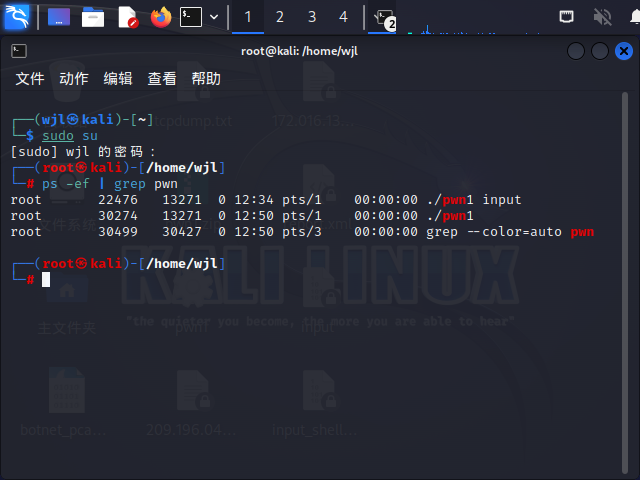Open the notifications bell icon
Viewport: 640px width, 480px height.
pos(635,17)
